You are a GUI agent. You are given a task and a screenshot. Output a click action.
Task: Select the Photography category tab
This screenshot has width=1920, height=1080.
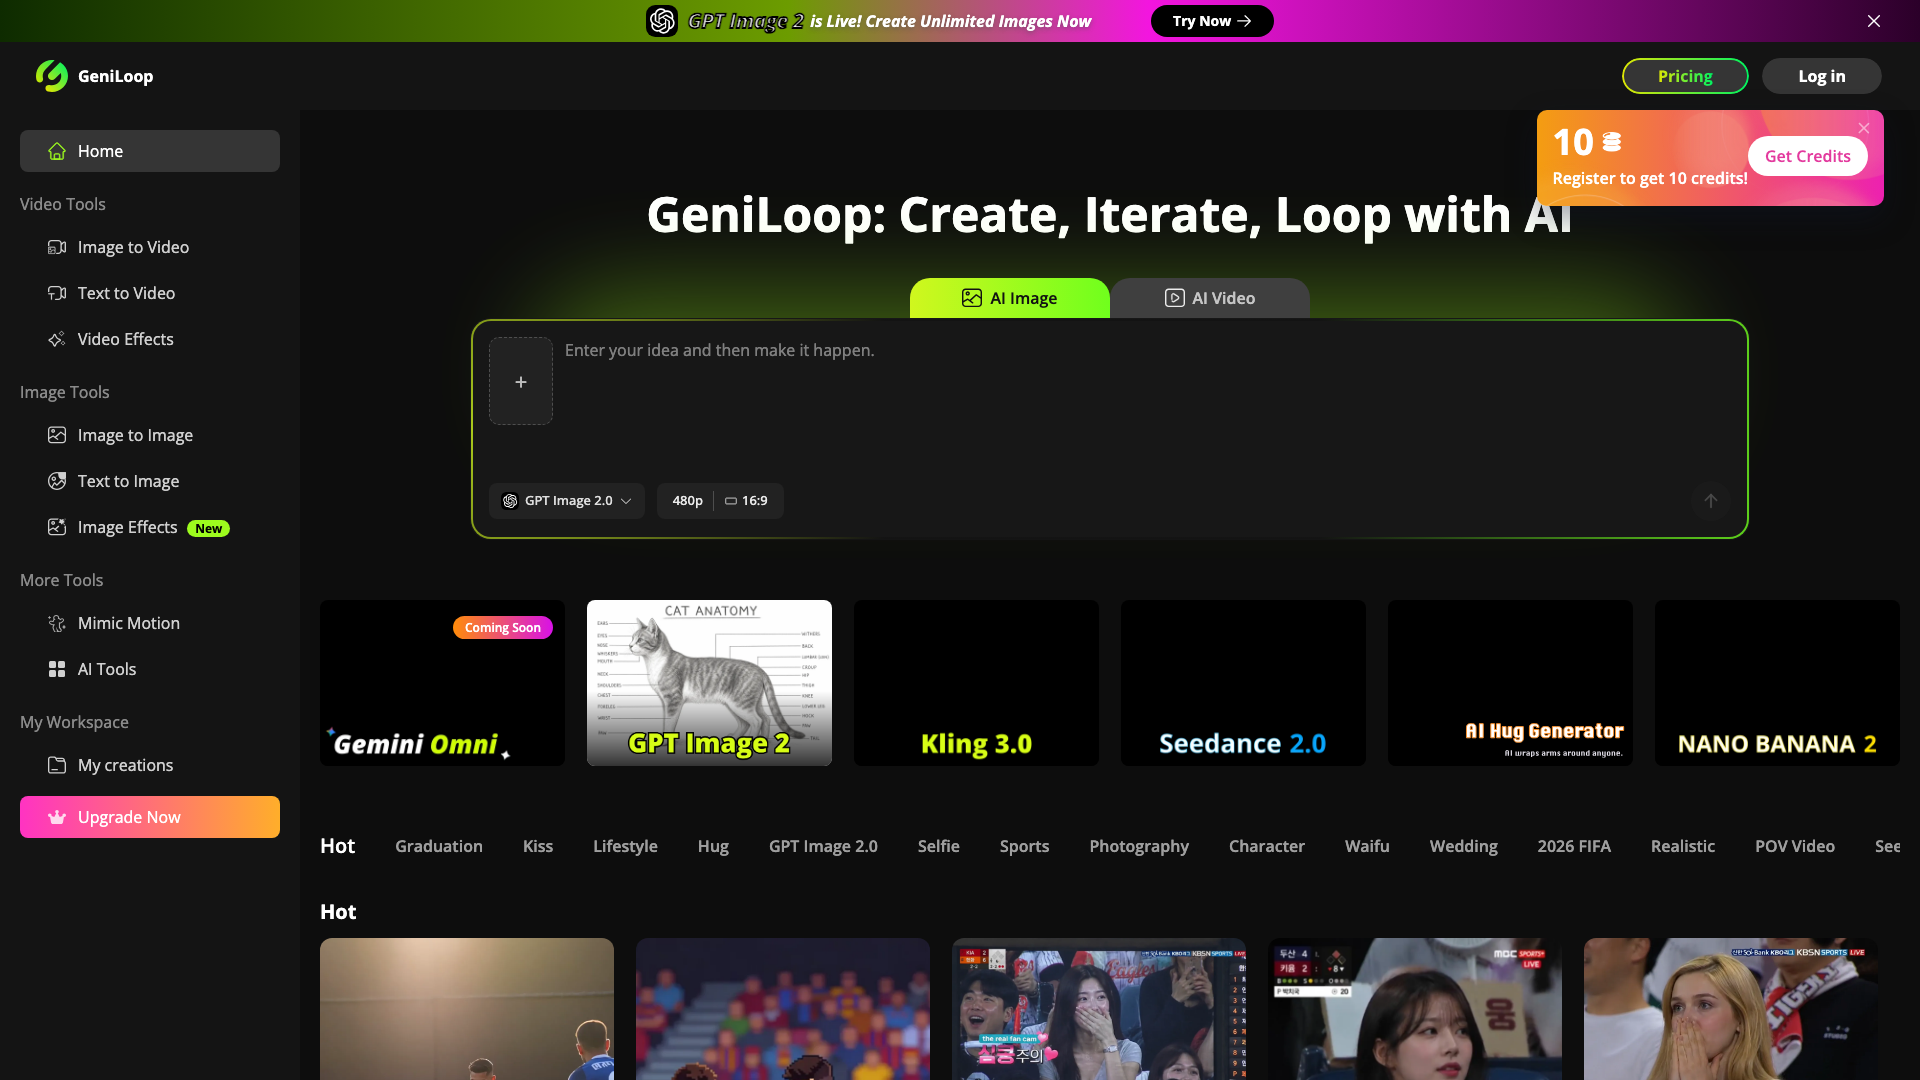coord(1139,846)
